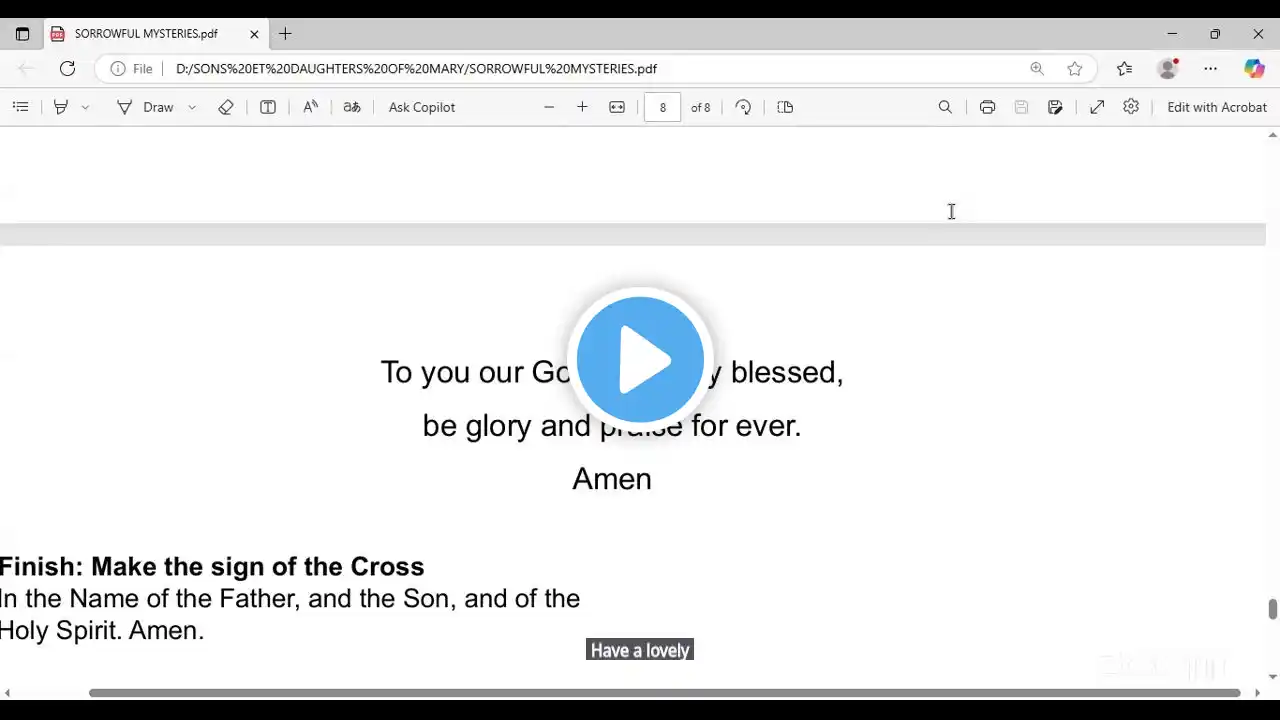Screen dimensions: 1280x720
Task: Click Edit with Acrobat
Action: pyautogui.click(x=1217, y=107)
